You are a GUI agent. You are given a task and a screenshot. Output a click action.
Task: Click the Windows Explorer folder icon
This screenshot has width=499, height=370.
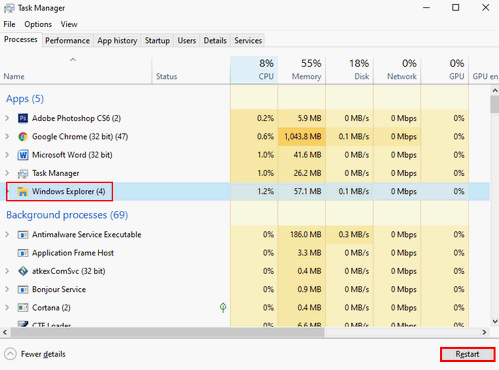(x=23, y=192)
